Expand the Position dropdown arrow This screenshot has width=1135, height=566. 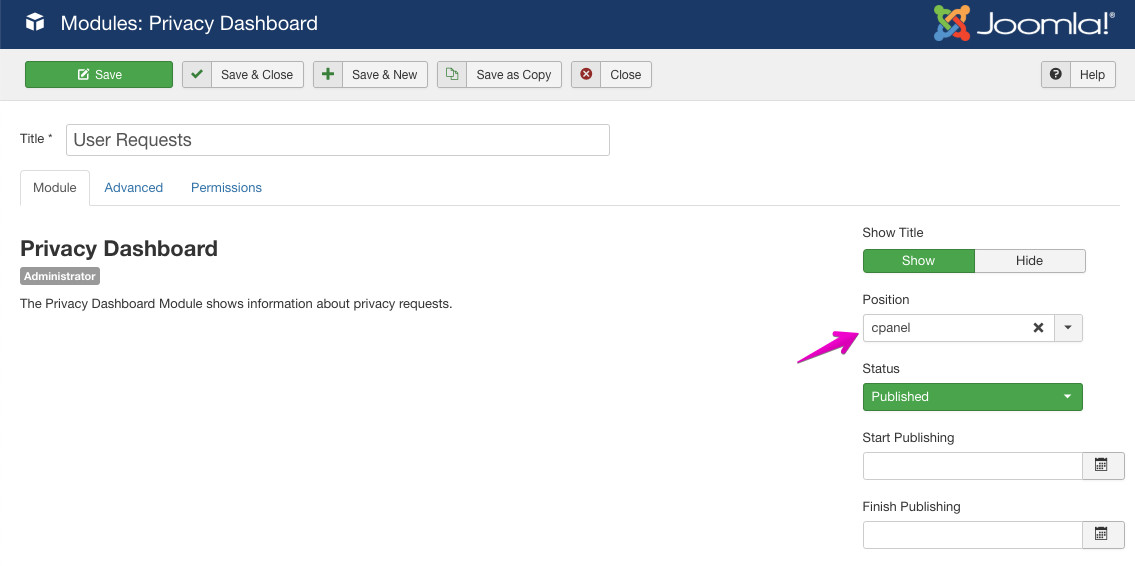pos(1068,328)
